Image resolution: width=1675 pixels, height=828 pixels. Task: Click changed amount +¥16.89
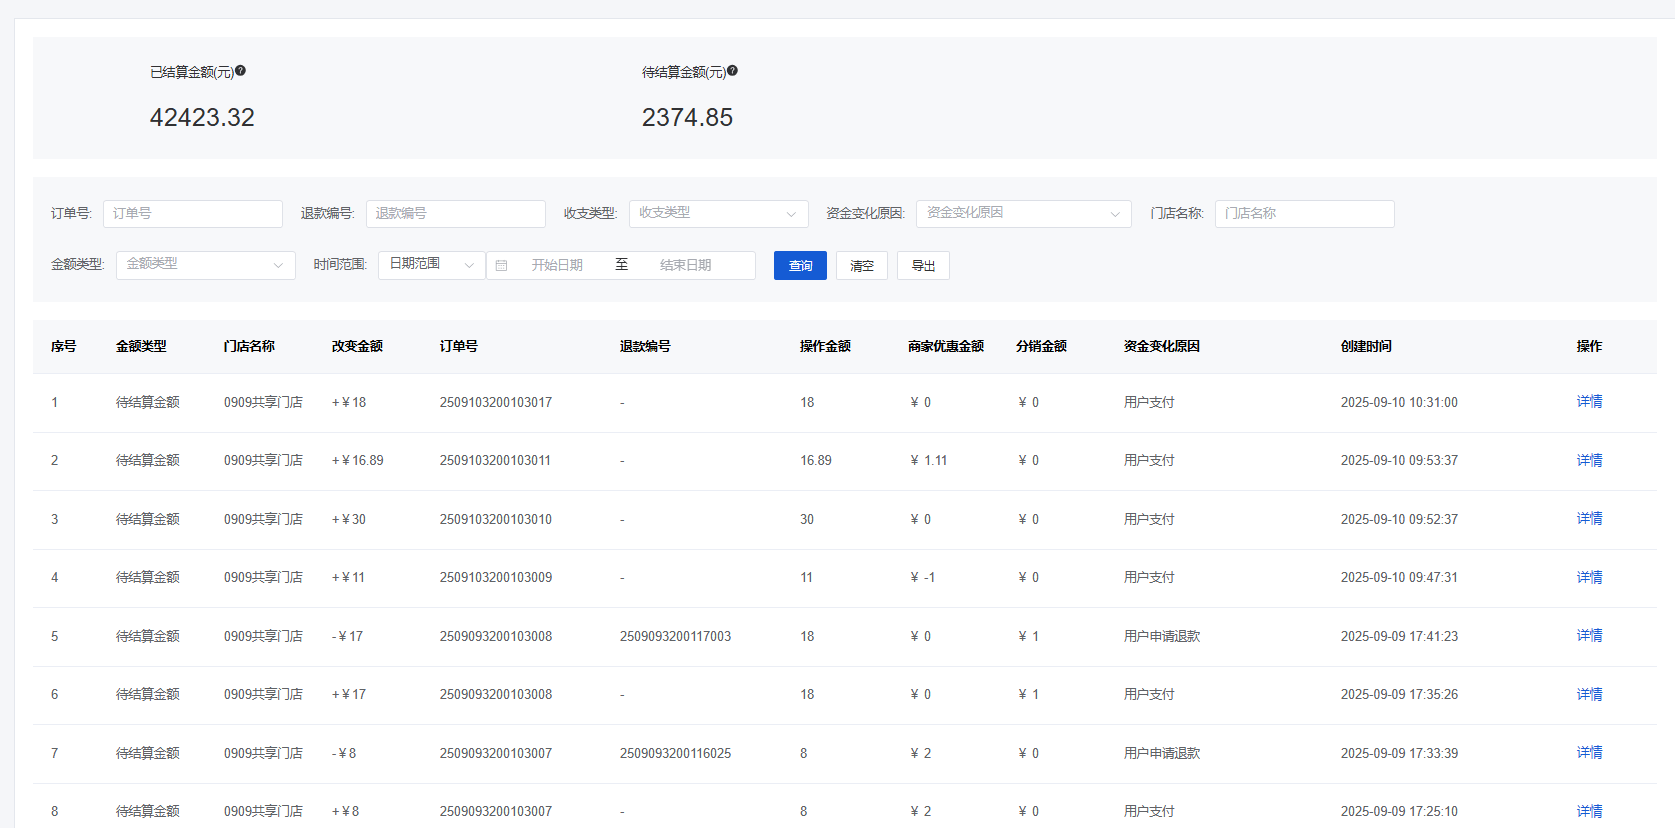358,460
